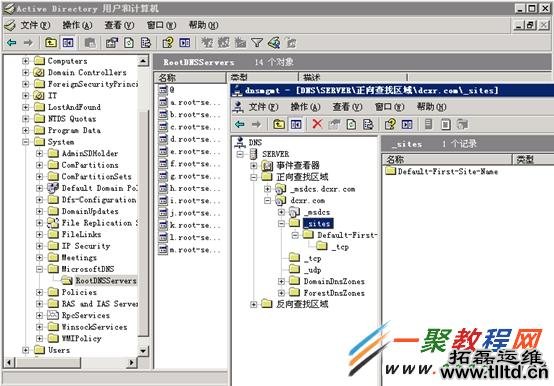
Task: Open 操作 menu in dnsmgmt window
Action: click(x=305, y=106)
